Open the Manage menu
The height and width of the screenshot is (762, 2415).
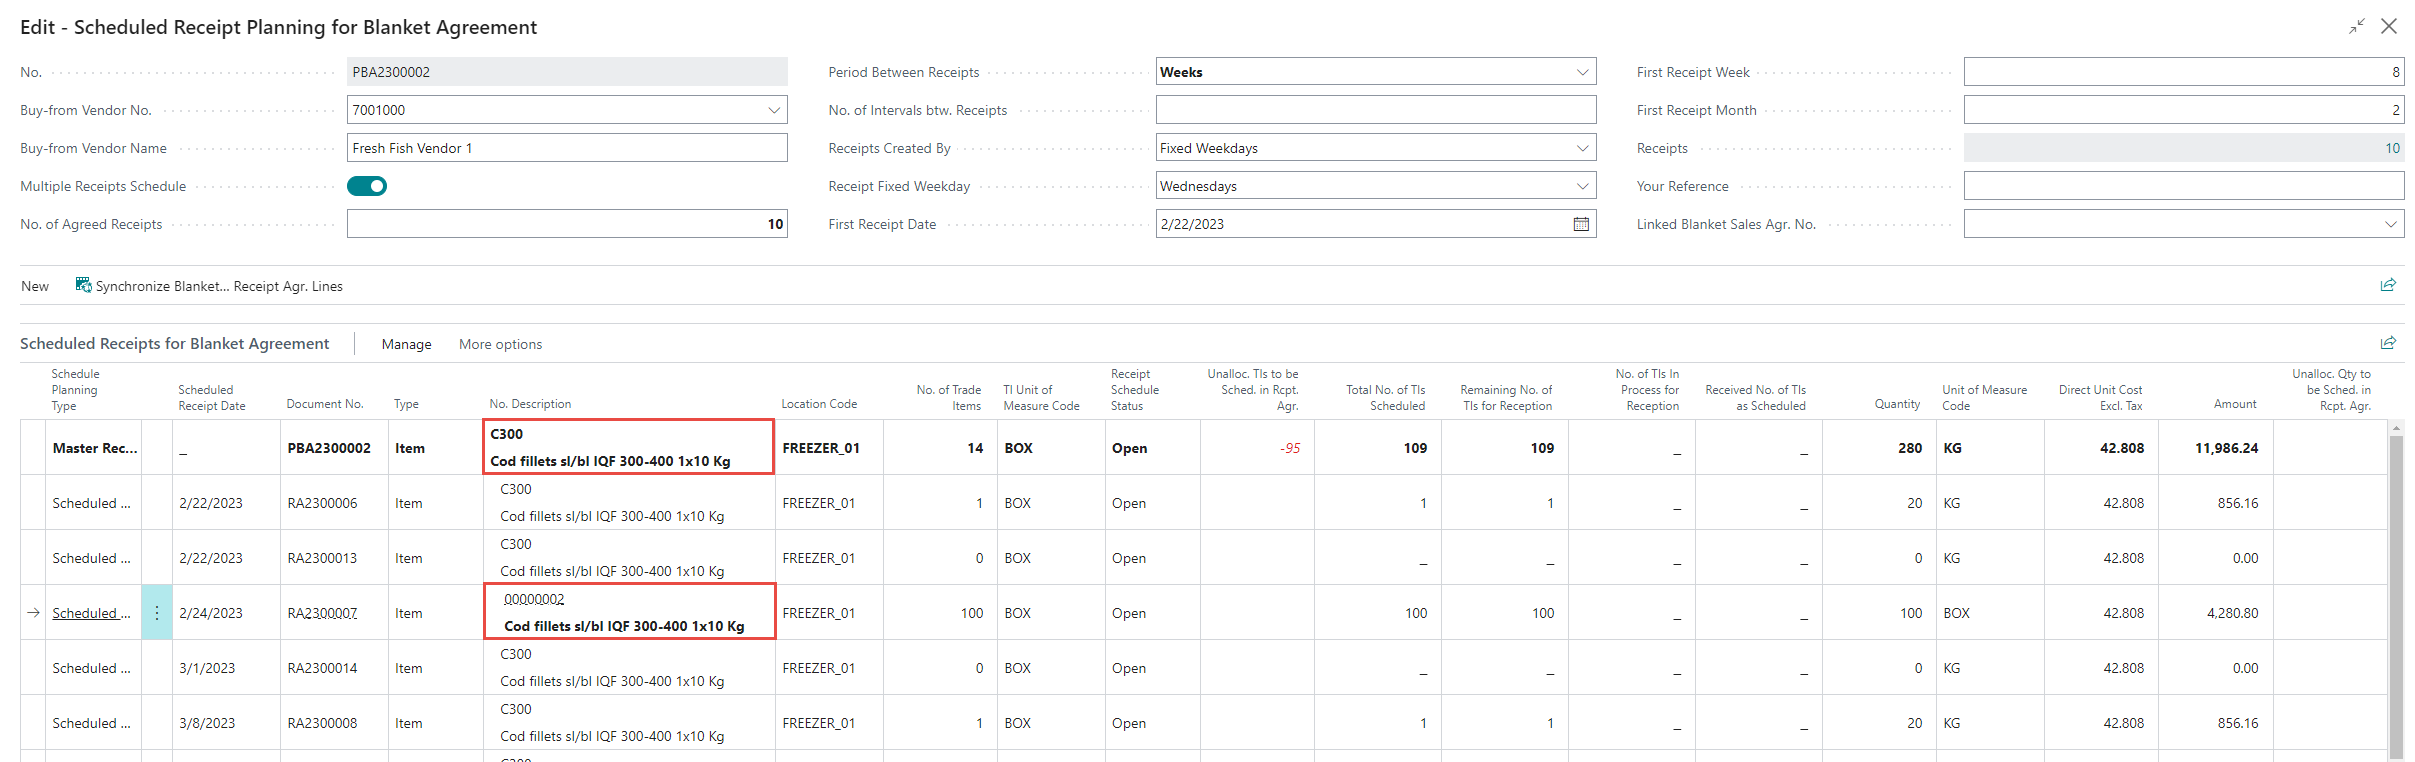(x=406, y=344)
